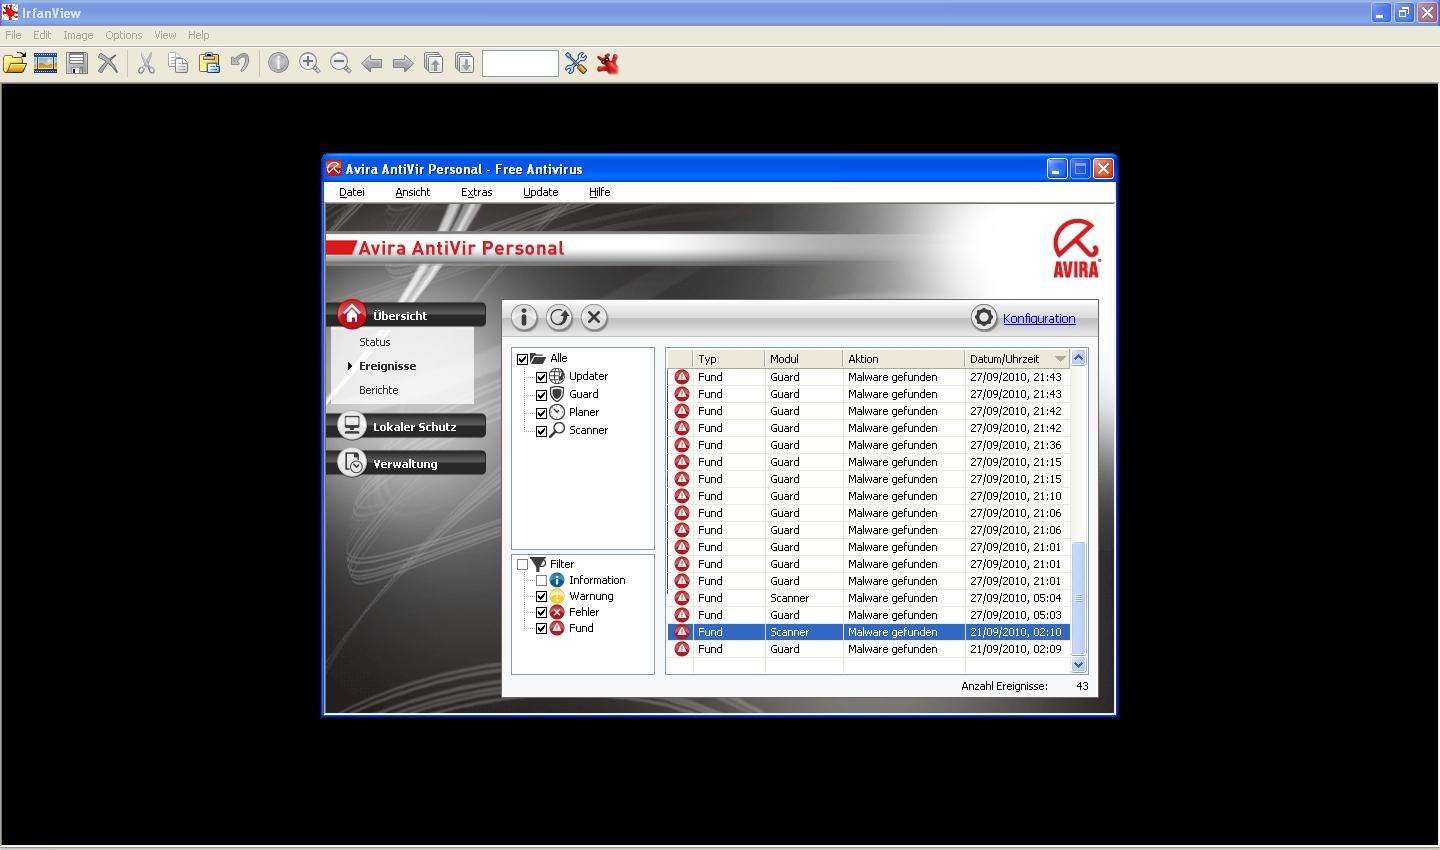
Task: Toggle the Warnung filter checkbox
Action: coord(541,597)
